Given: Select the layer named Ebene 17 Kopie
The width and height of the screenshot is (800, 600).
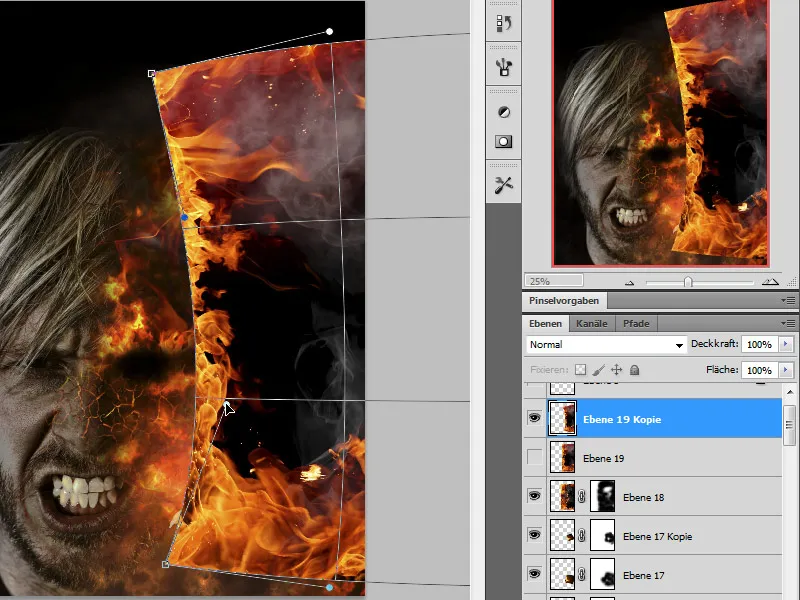Looking at the screenshot, I should pos(658,536).
